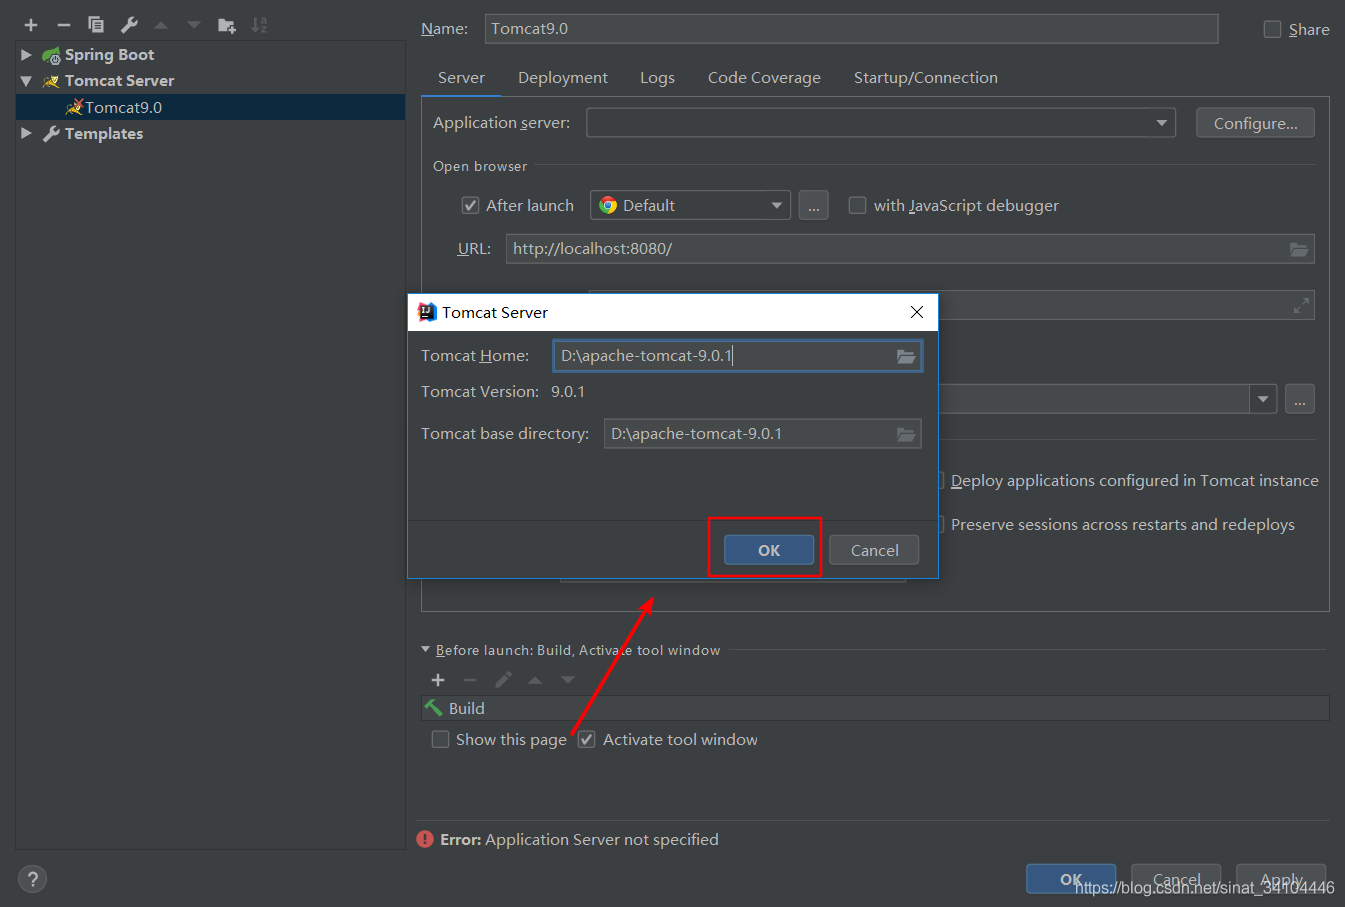The height and width of the screenshot is (907, 1345).
Task: Add before launch task plus icon
Action: point(438,680)
